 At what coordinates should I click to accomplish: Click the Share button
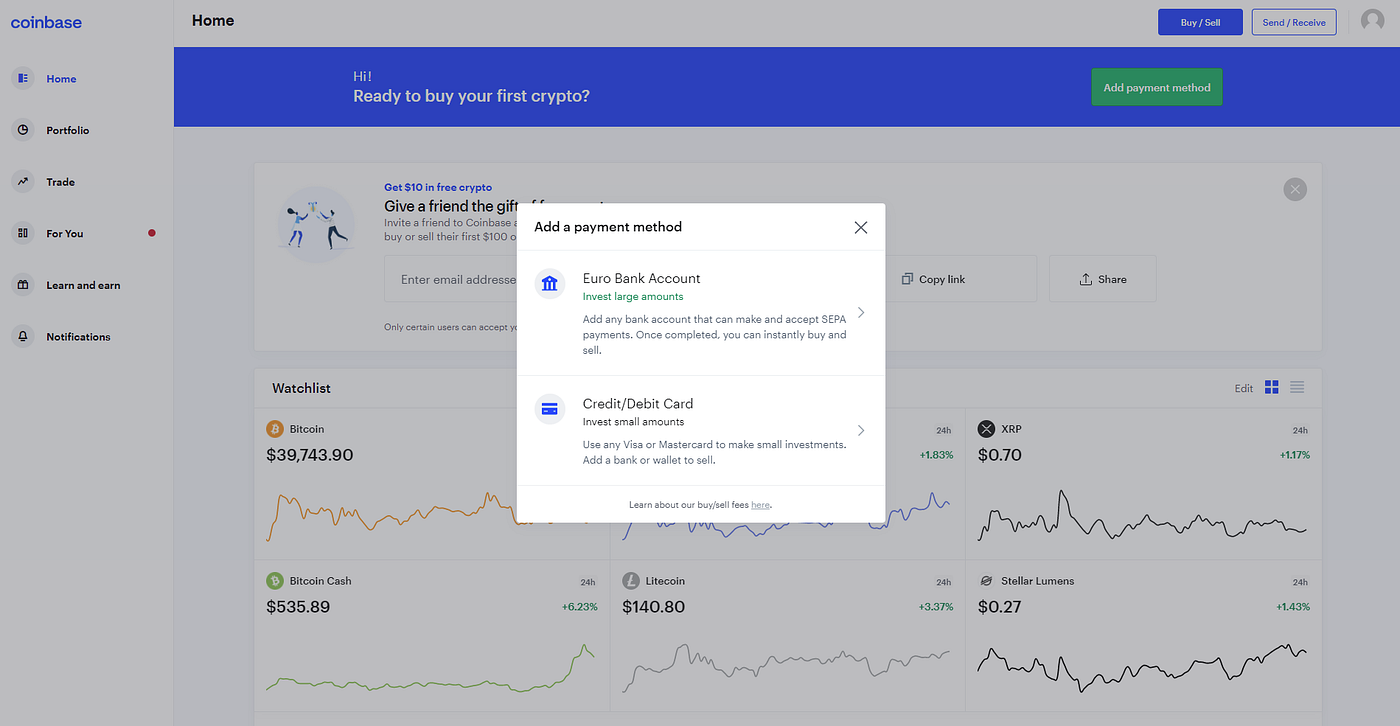coord(1102,279)
